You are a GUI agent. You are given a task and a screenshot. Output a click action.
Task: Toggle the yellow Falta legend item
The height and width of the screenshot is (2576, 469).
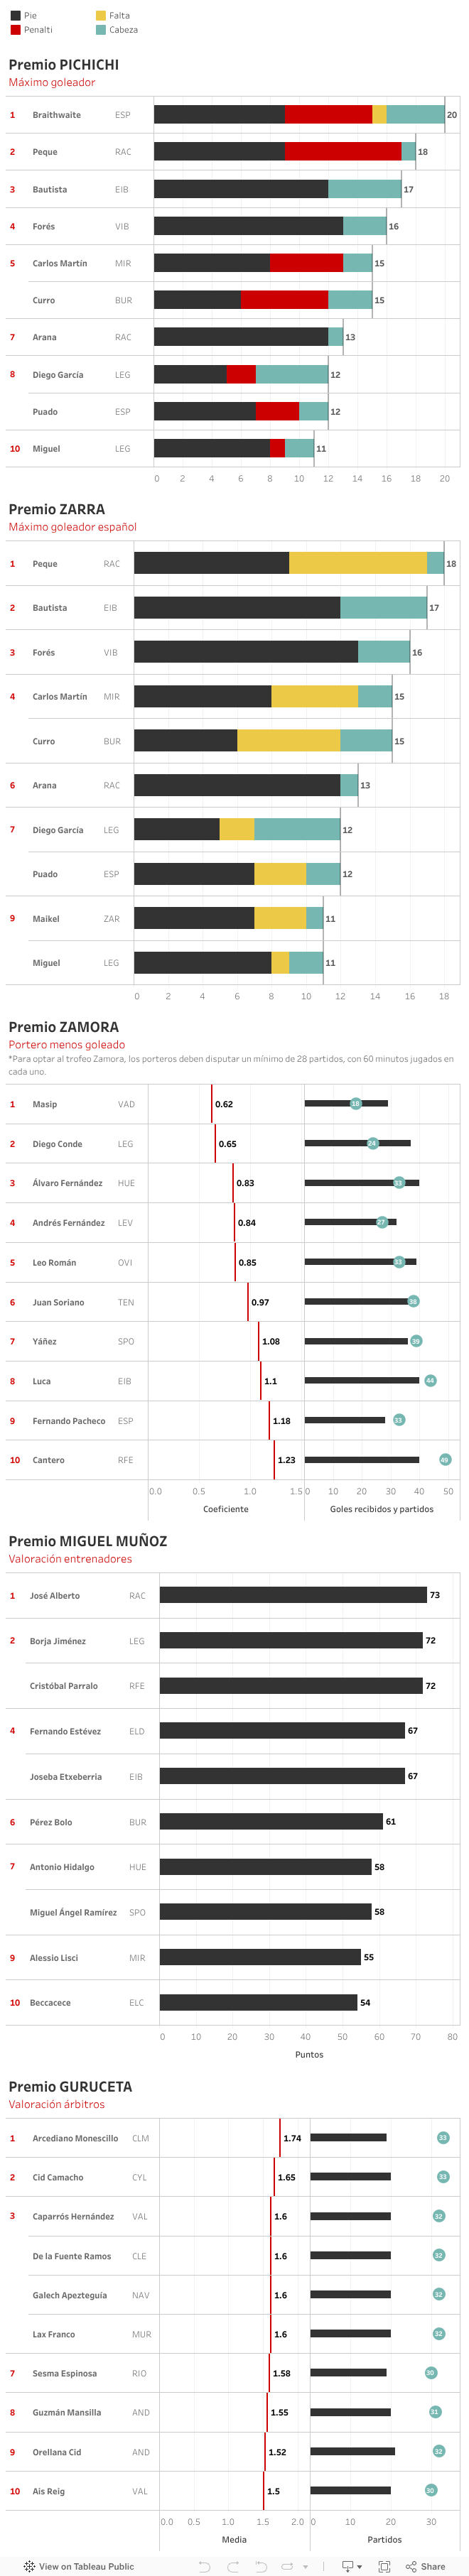coord(101,16)
